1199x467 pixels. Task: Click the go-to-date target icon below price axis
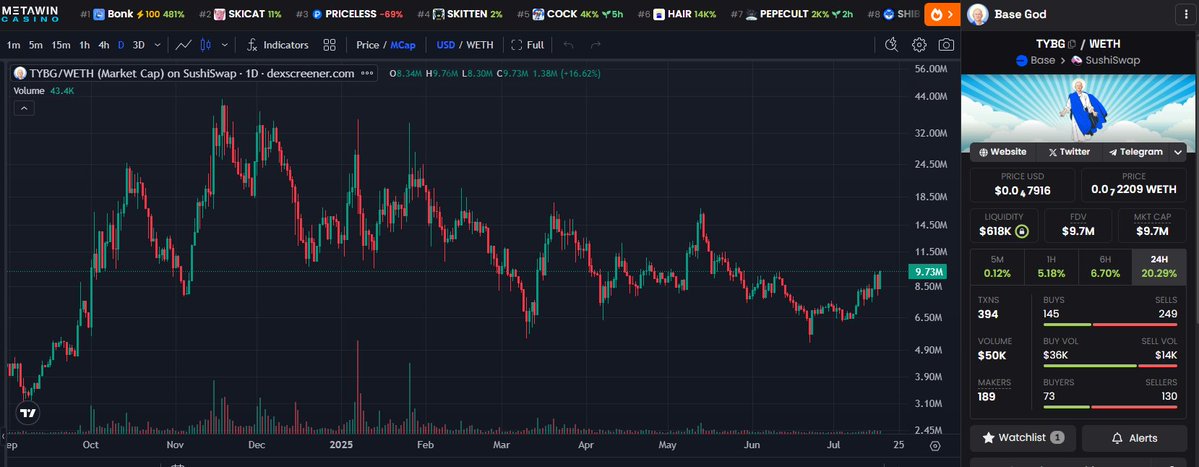point(934,446)
